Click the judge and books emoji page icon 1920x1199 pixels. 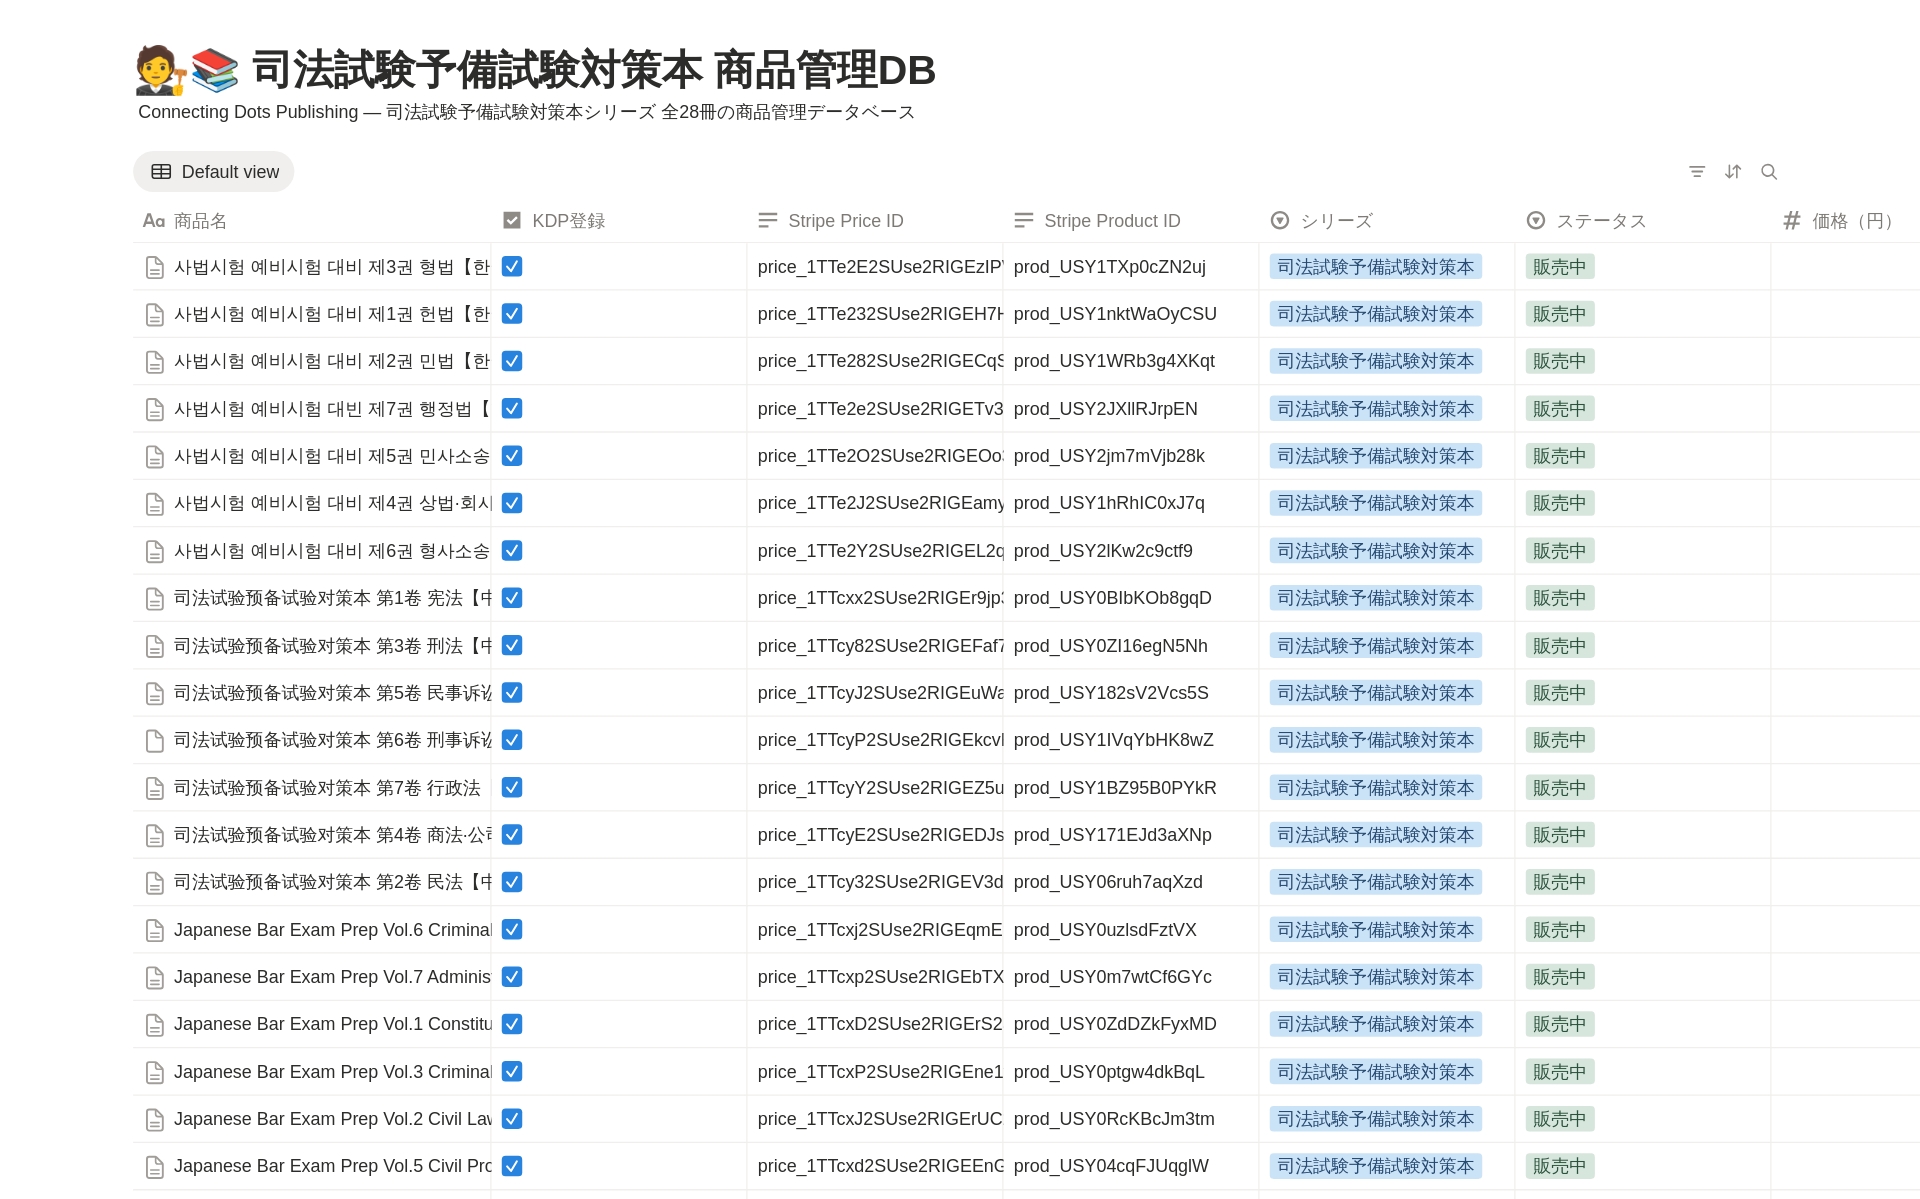(187, 70)
